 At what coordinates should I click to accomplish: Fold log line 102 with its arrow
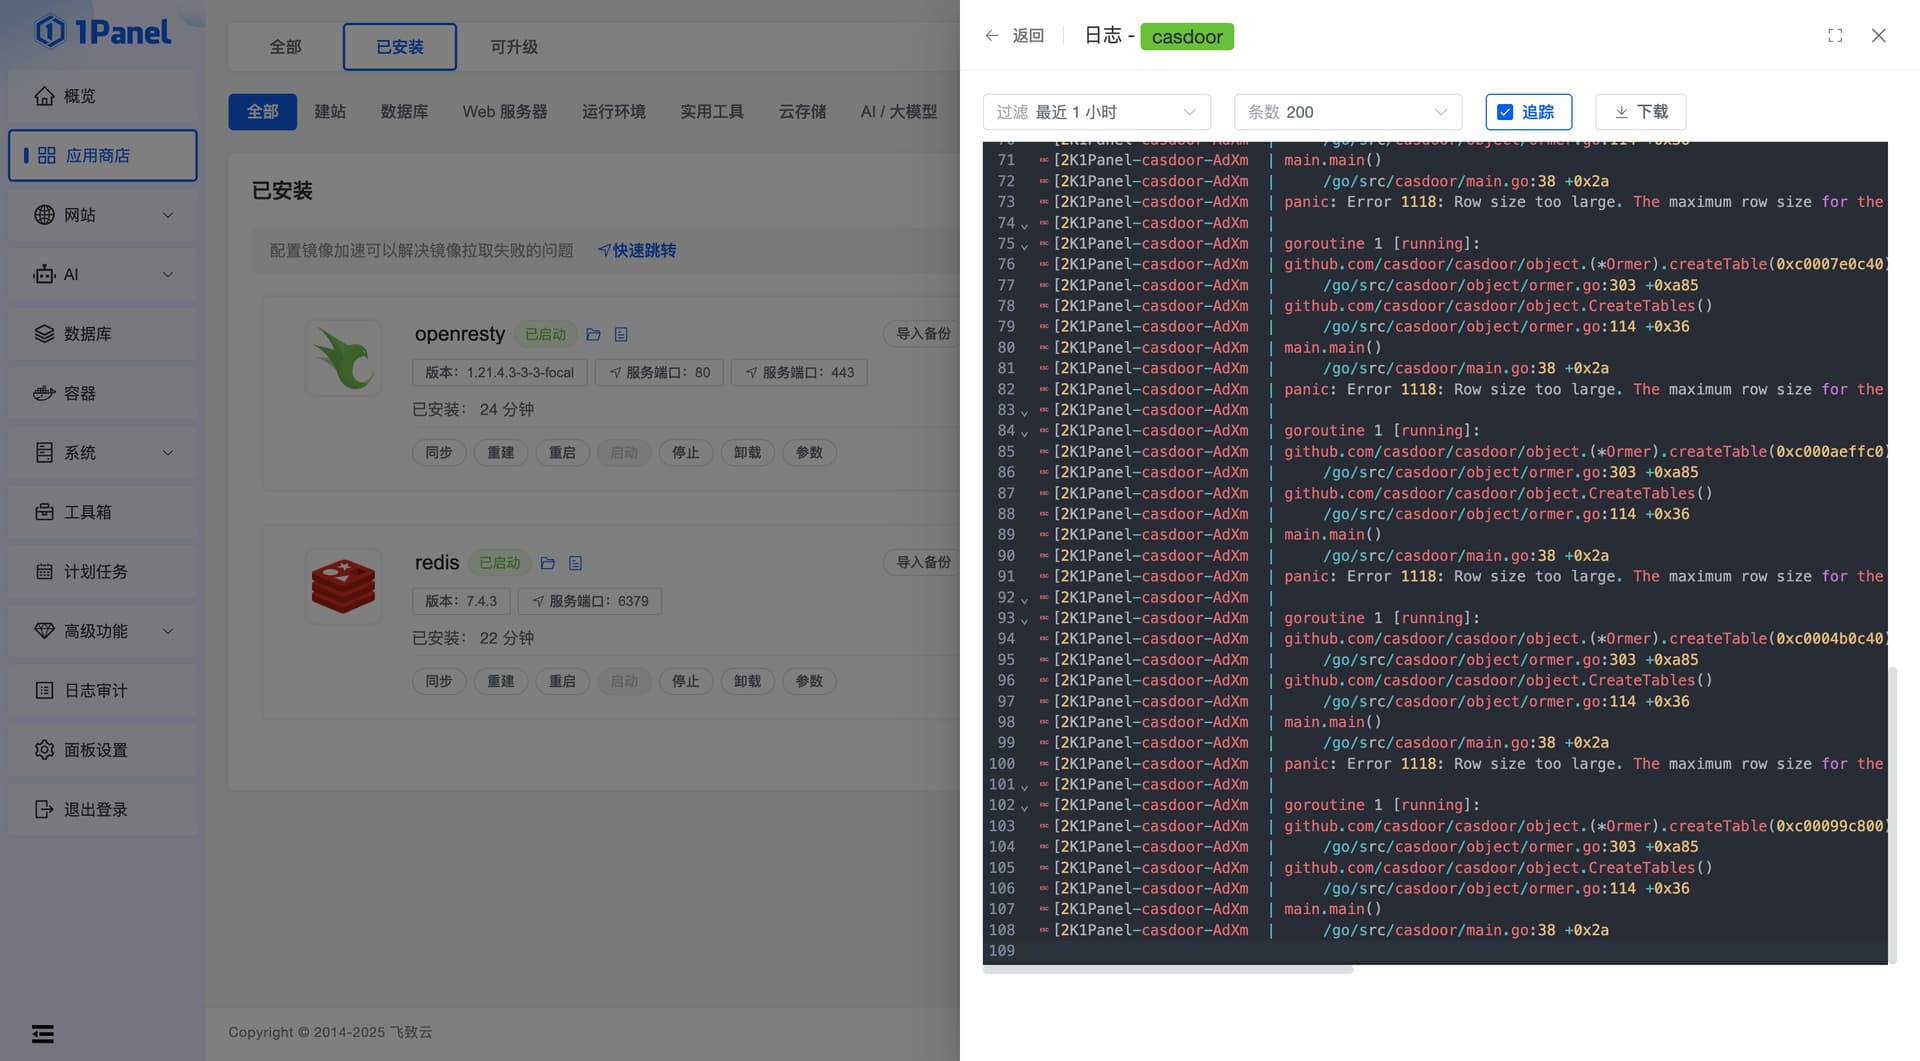pos(1024,807)
